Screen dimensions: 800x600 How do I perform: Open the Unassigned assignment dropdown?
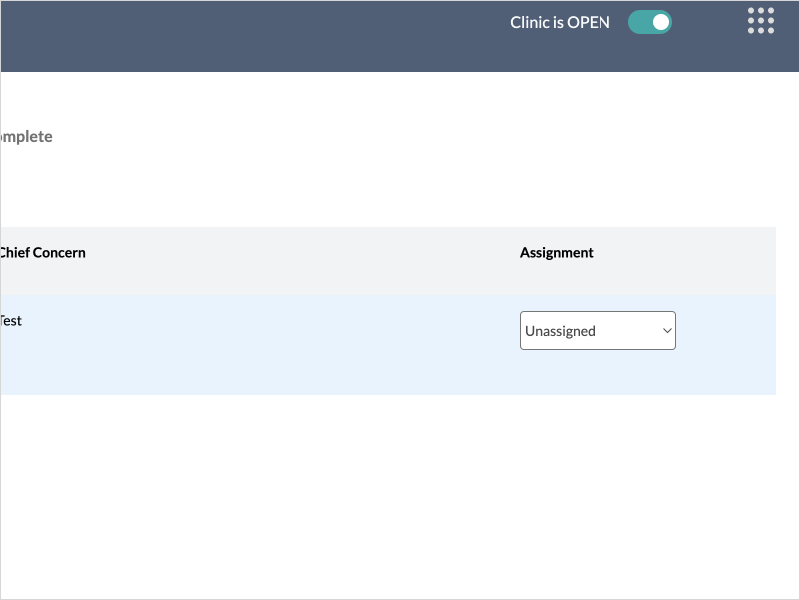click(597, 331)
